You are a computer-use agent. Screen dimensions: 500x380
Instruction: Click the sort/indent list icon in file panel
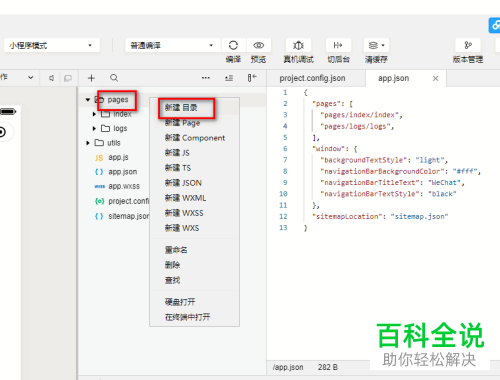click(x=229, y=78)
